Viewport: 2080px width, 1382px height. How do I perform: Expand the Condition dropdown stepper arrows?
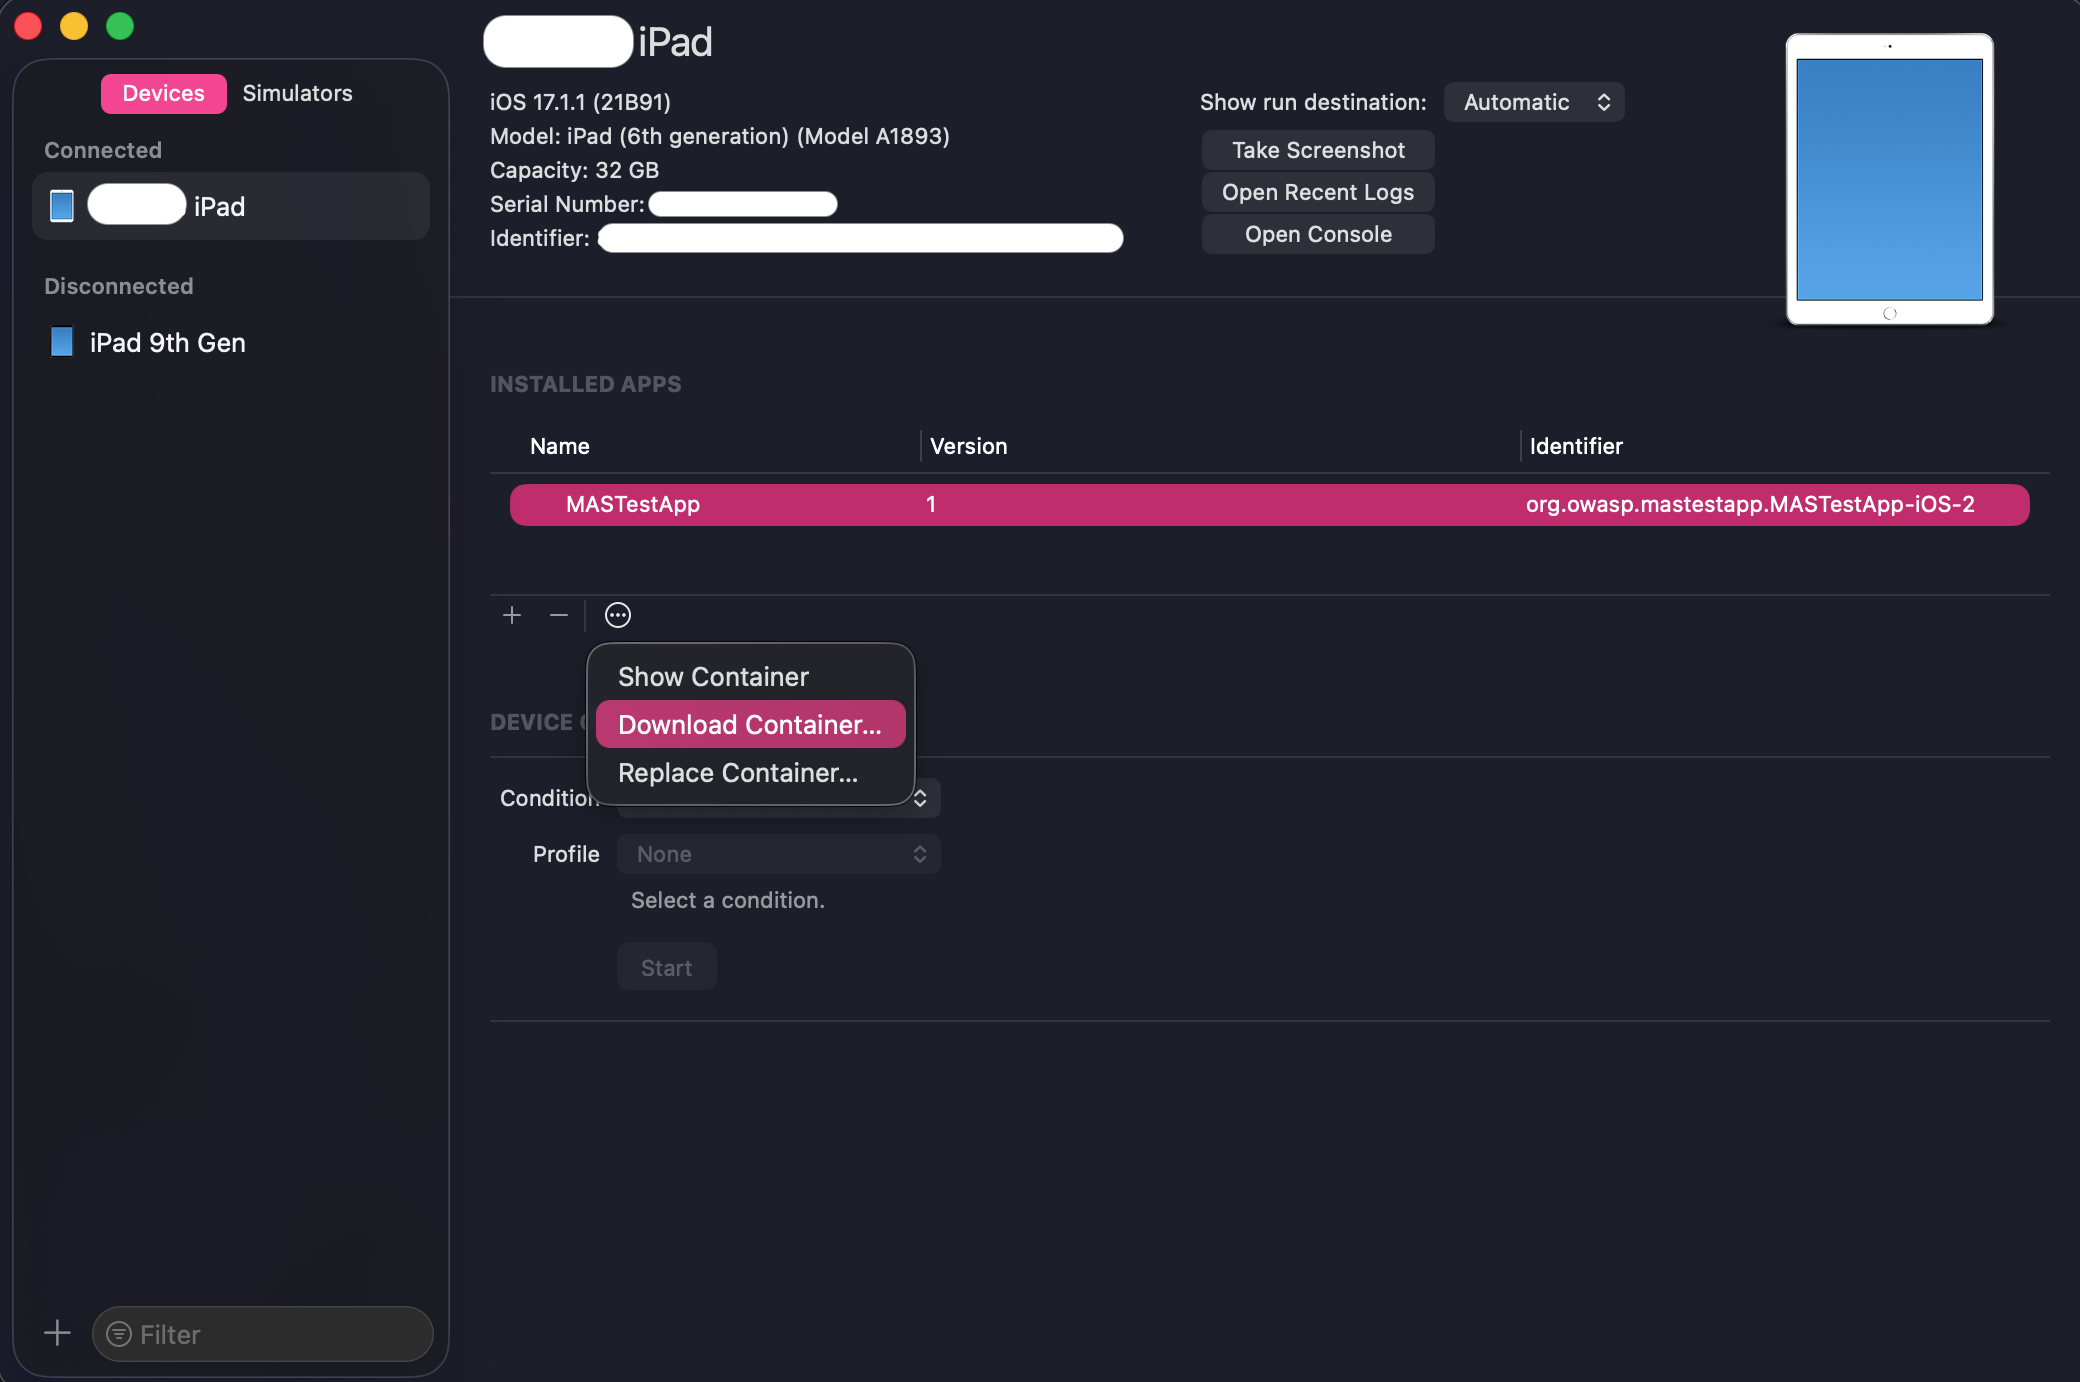[920, 798]
